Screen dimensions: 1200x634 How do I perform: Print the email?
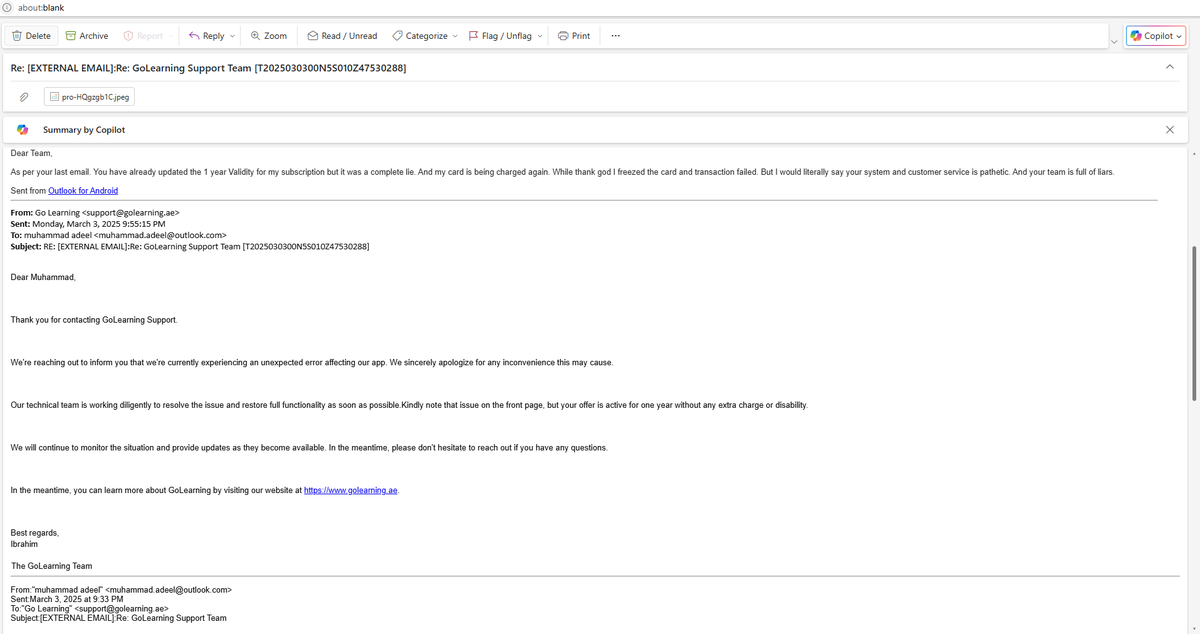point(574,36)
